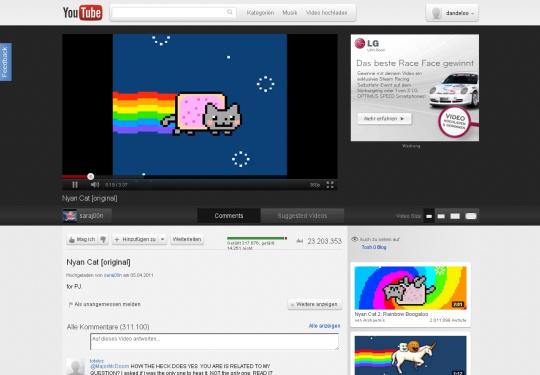Click Alle anzeigen comments link
The image size is (540, 375).
click(x=324, y=326)
